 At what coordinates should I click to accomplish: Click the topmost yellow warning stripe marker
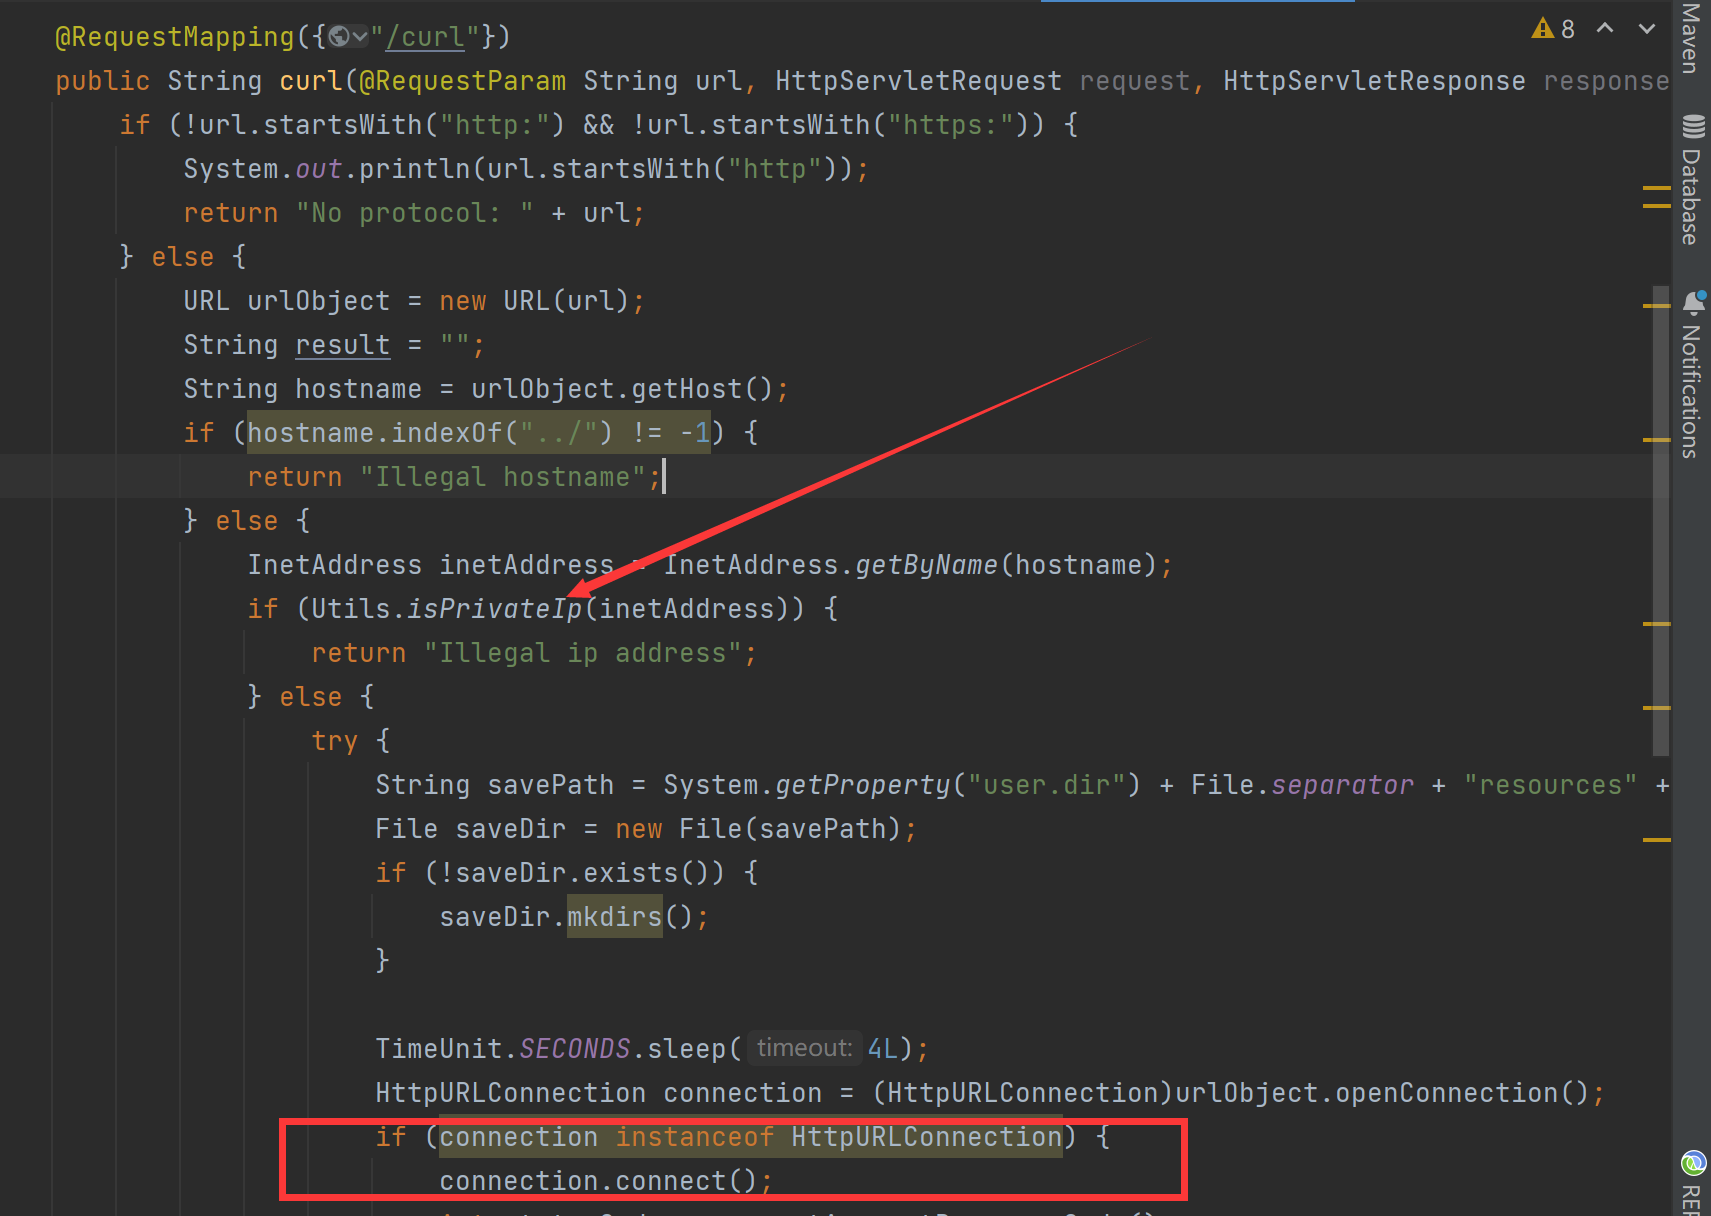click(1656, 188)
